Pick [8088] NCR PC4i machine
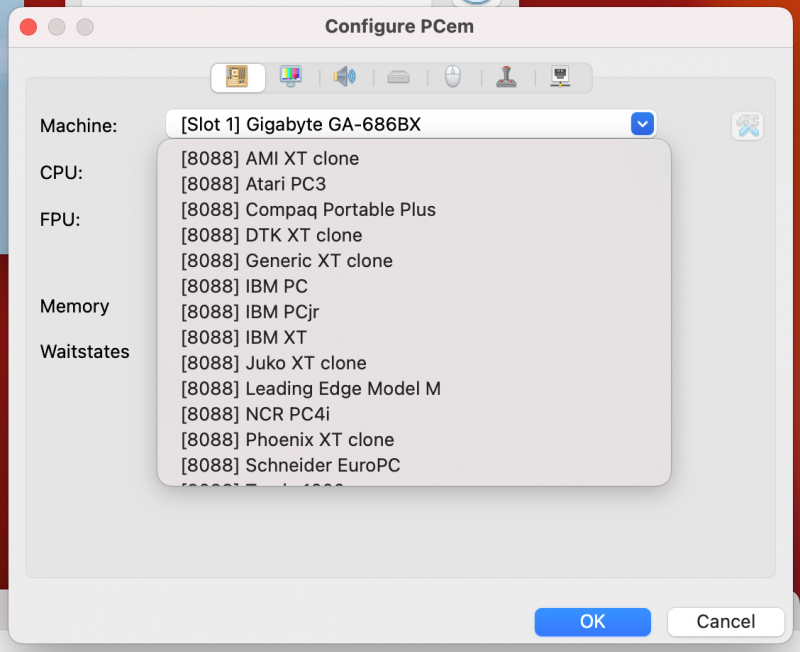Screen dimensions: 800x652 (x=414, y=414)
